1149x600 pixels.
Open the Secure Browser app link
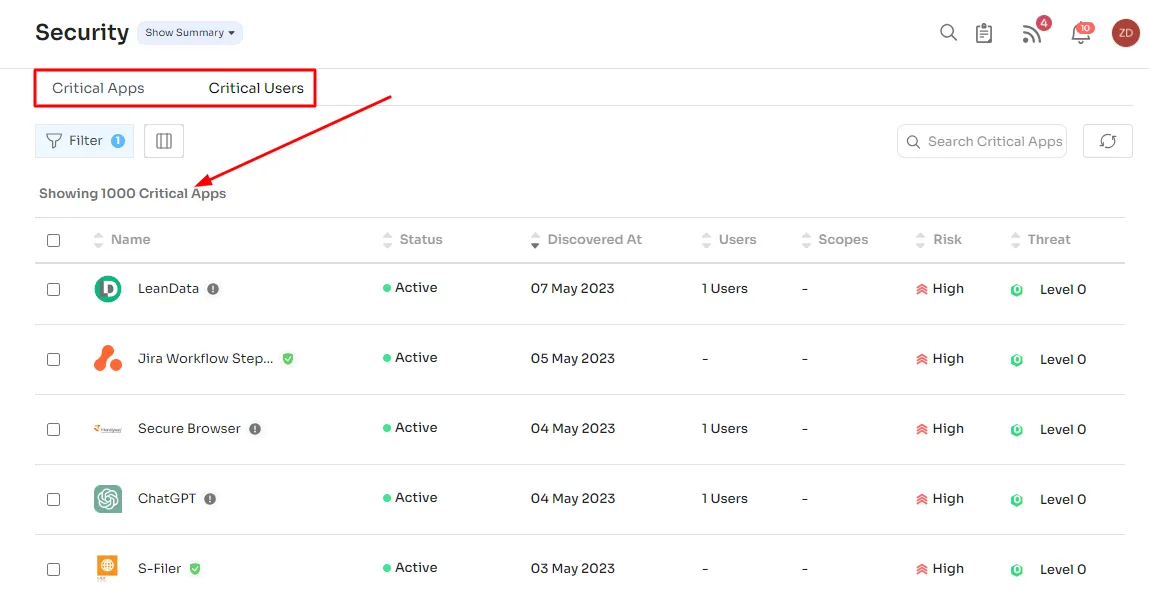[189, 429]
